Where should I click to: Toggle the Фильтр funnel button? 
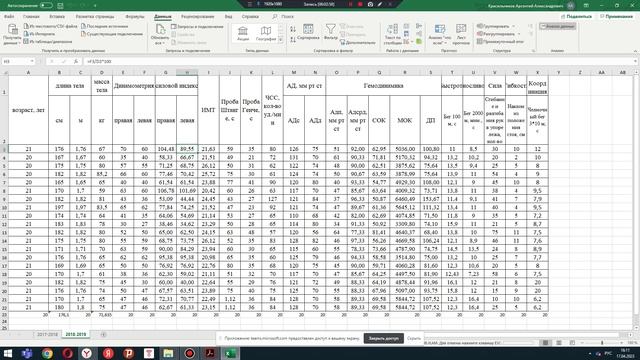coord(331,32)
